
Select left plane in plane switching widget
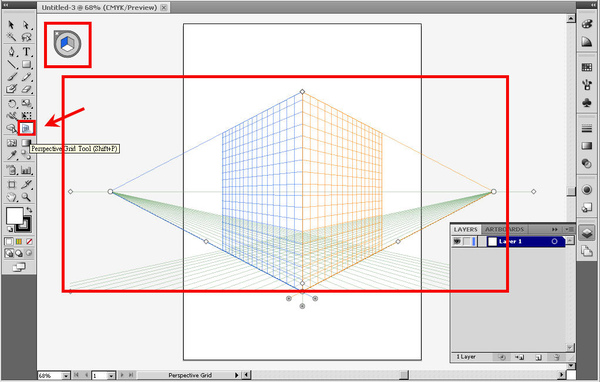coord(64,42)
